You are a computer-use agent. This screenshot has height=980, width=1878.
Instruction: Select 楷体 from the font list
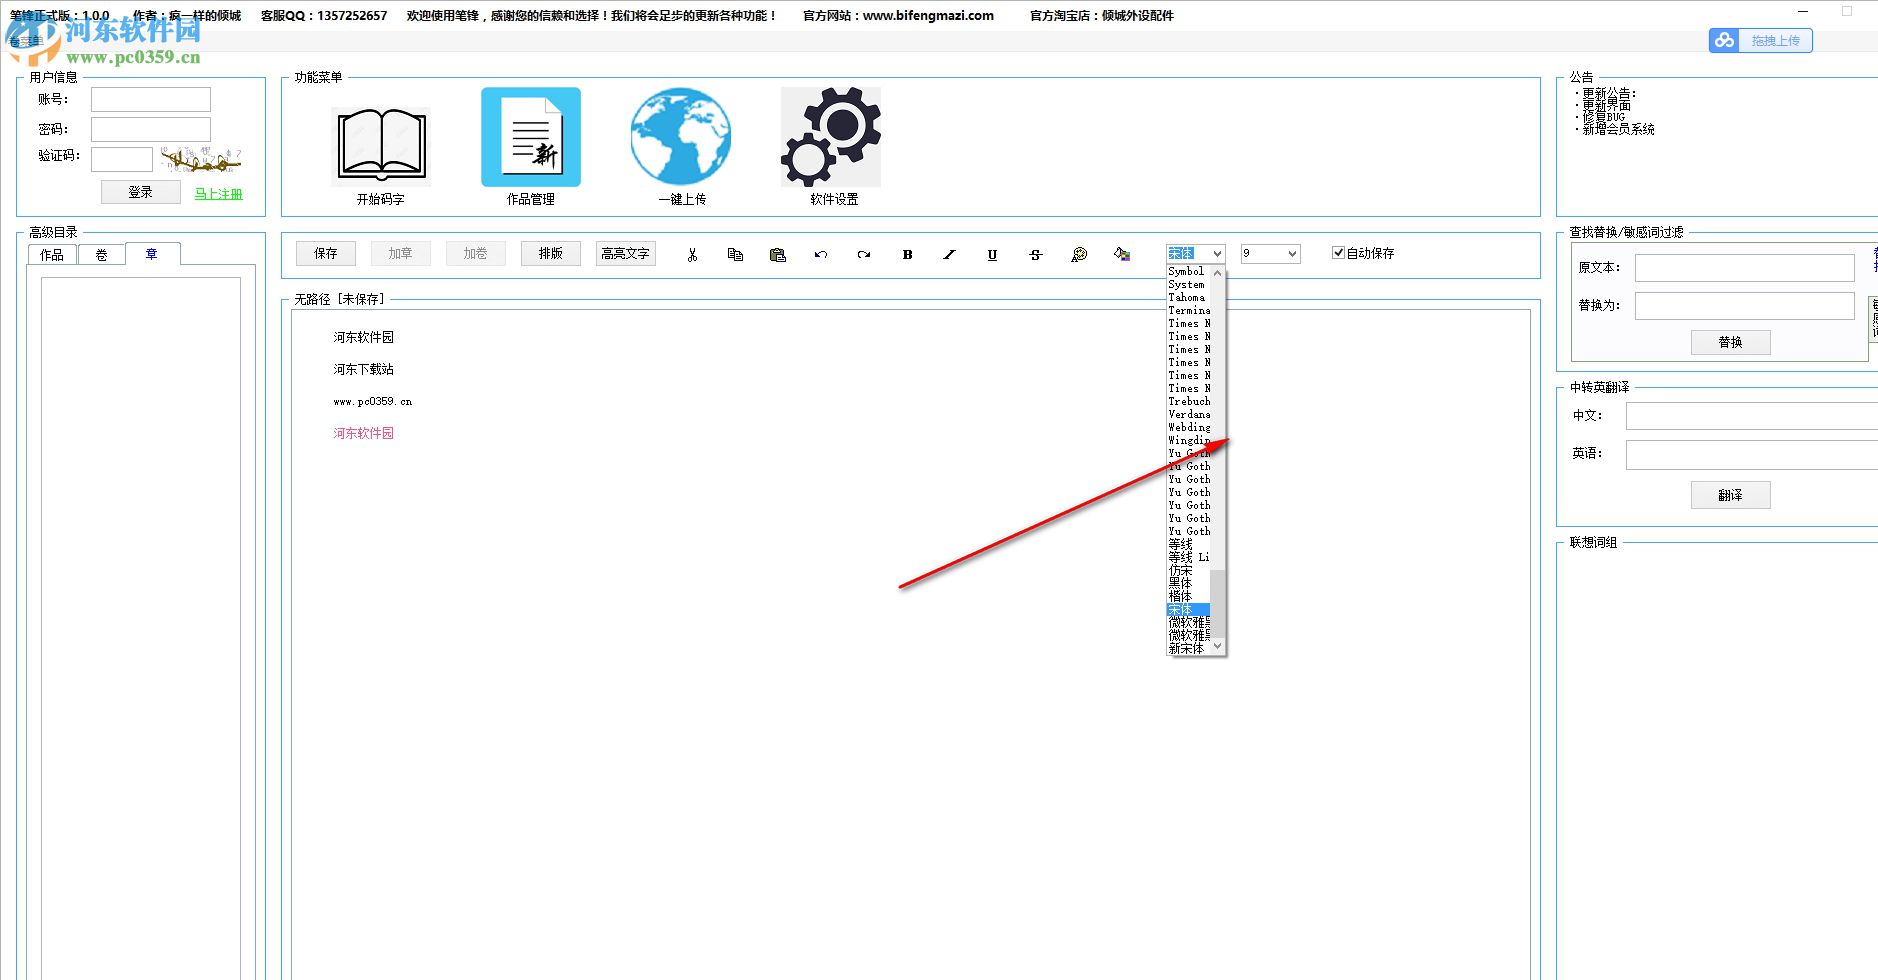[x=1189, y=596]
